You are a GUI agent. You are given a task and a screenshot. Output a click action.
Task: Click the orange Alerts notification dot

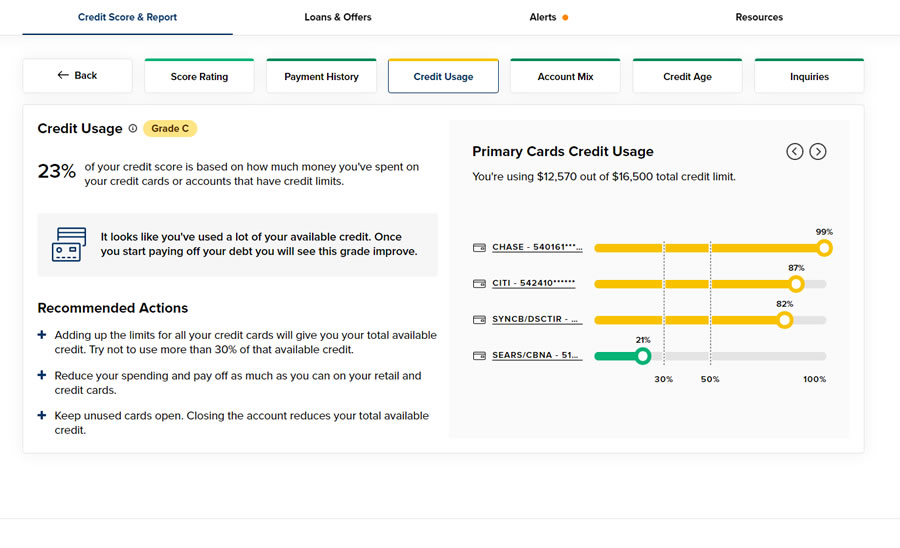pos(565,18)
